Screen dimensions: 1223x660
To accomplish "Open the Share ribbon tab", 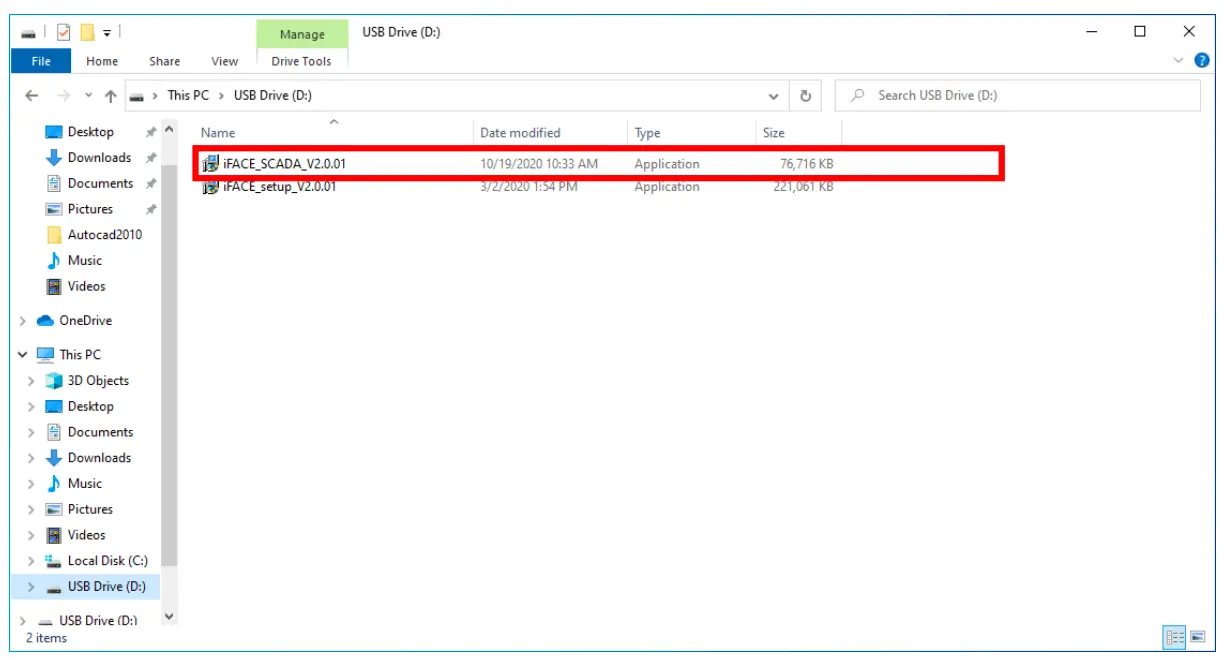I will [164, 61].
